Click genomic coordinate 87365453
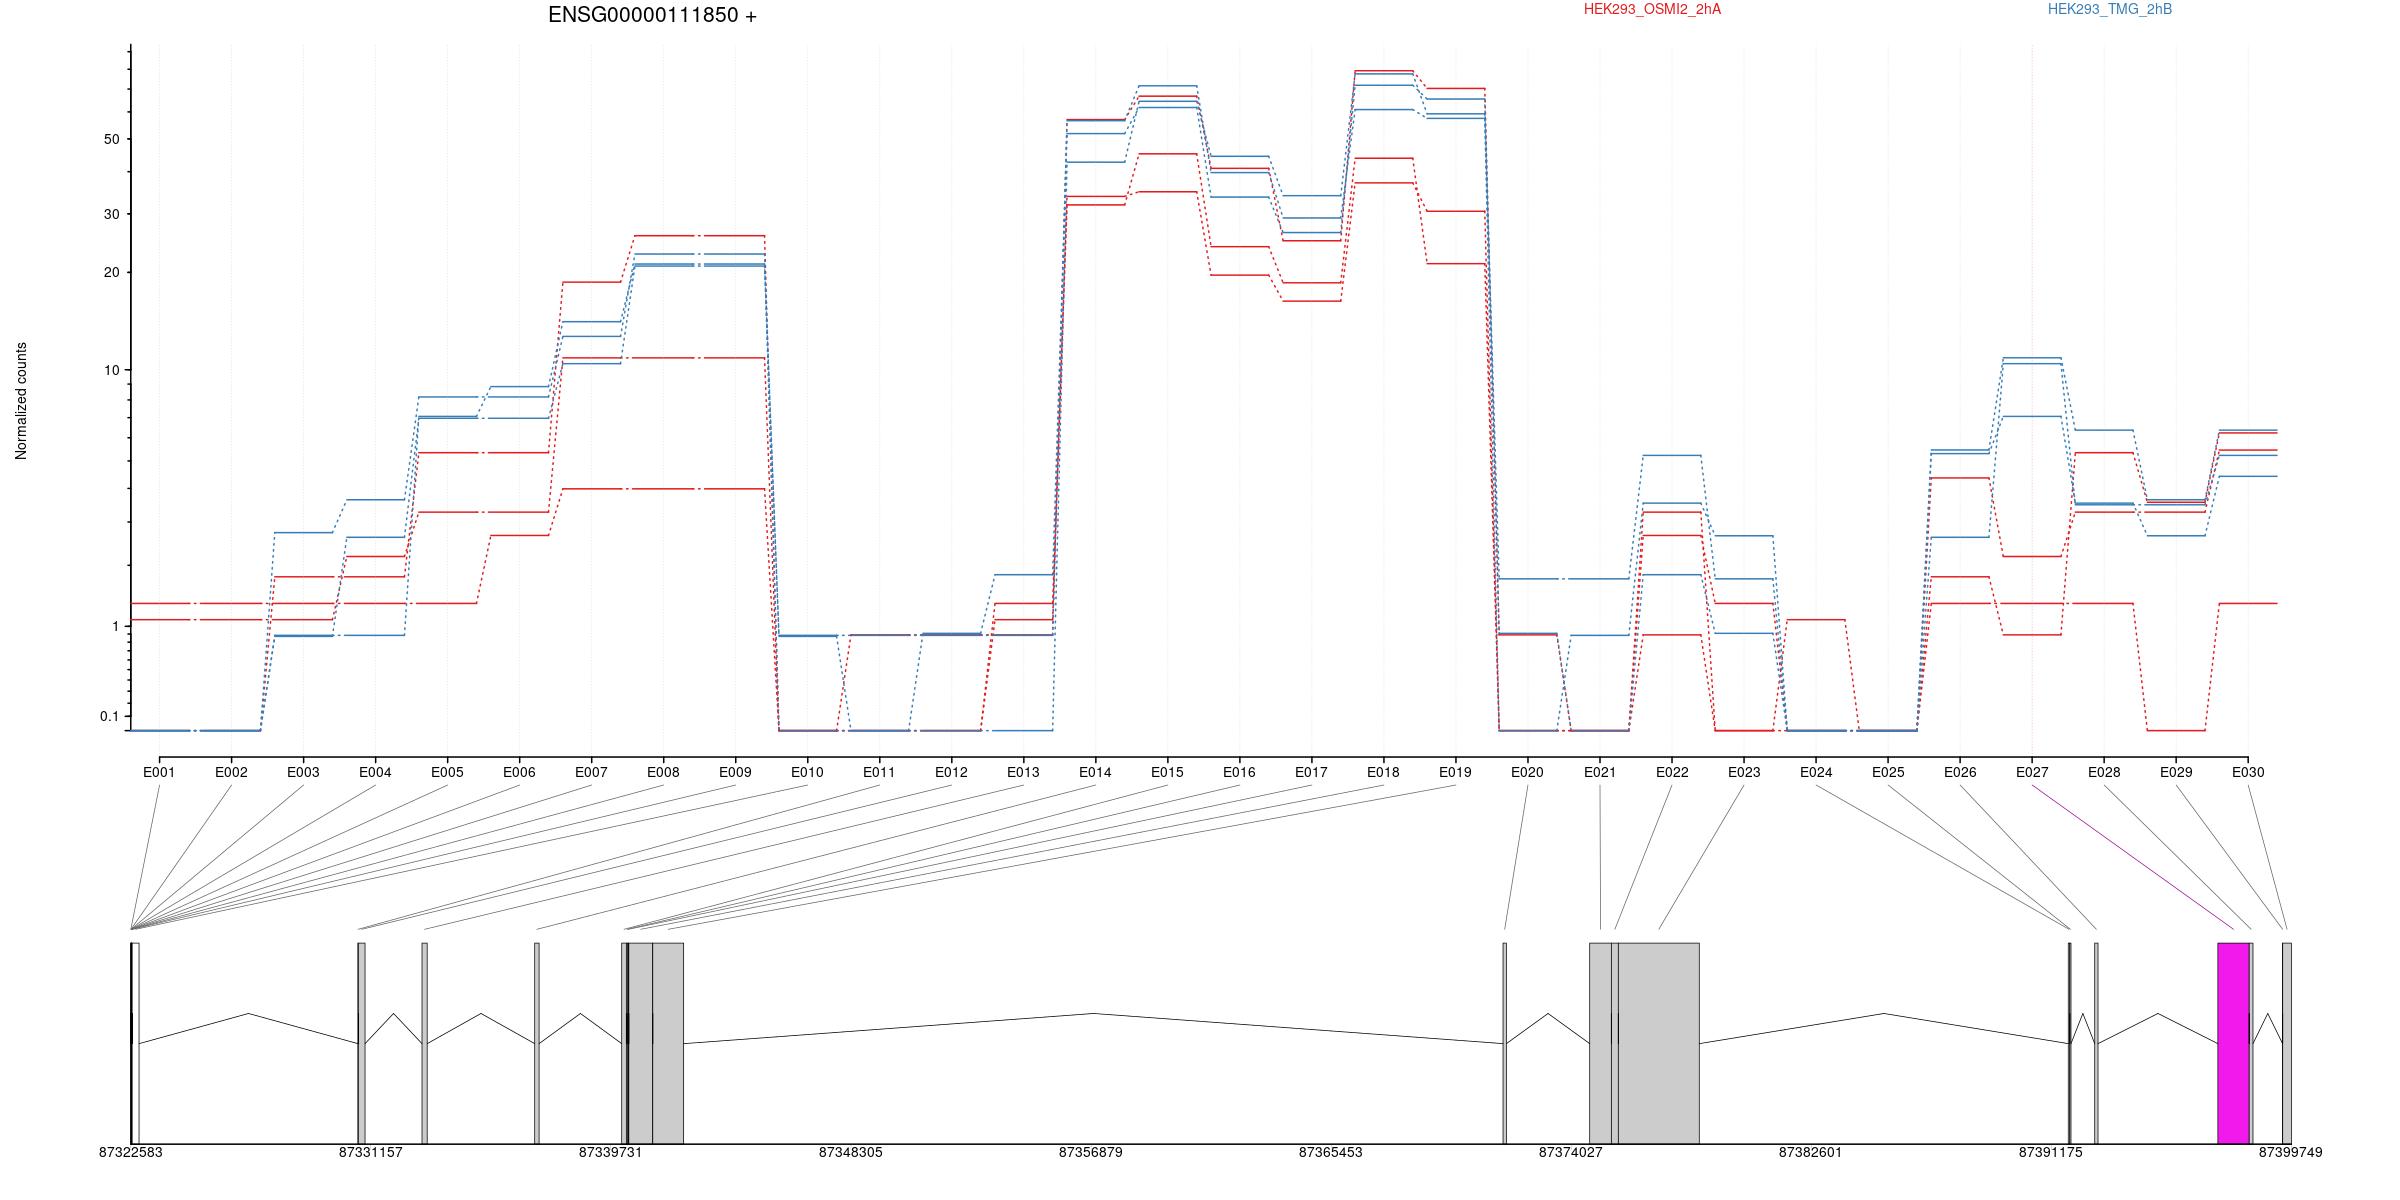2400x1200 pixels. (x=1331, y=1152)
